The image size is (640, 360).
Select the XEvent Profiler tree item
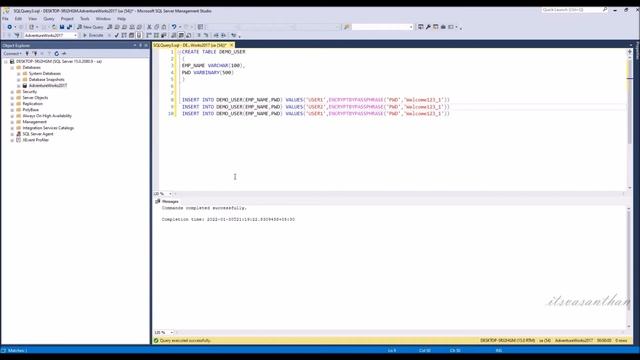pos(36,140)
